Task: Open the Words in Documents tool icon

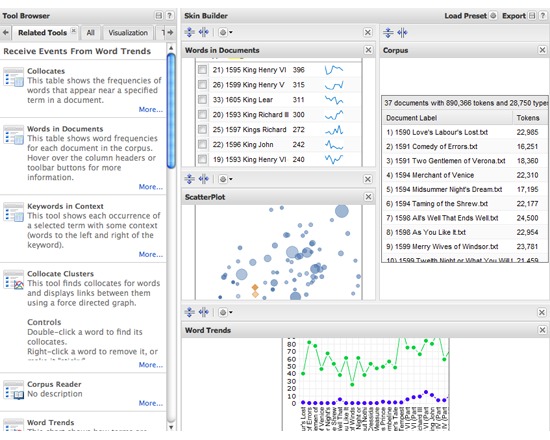Action: tap(14, 135)
